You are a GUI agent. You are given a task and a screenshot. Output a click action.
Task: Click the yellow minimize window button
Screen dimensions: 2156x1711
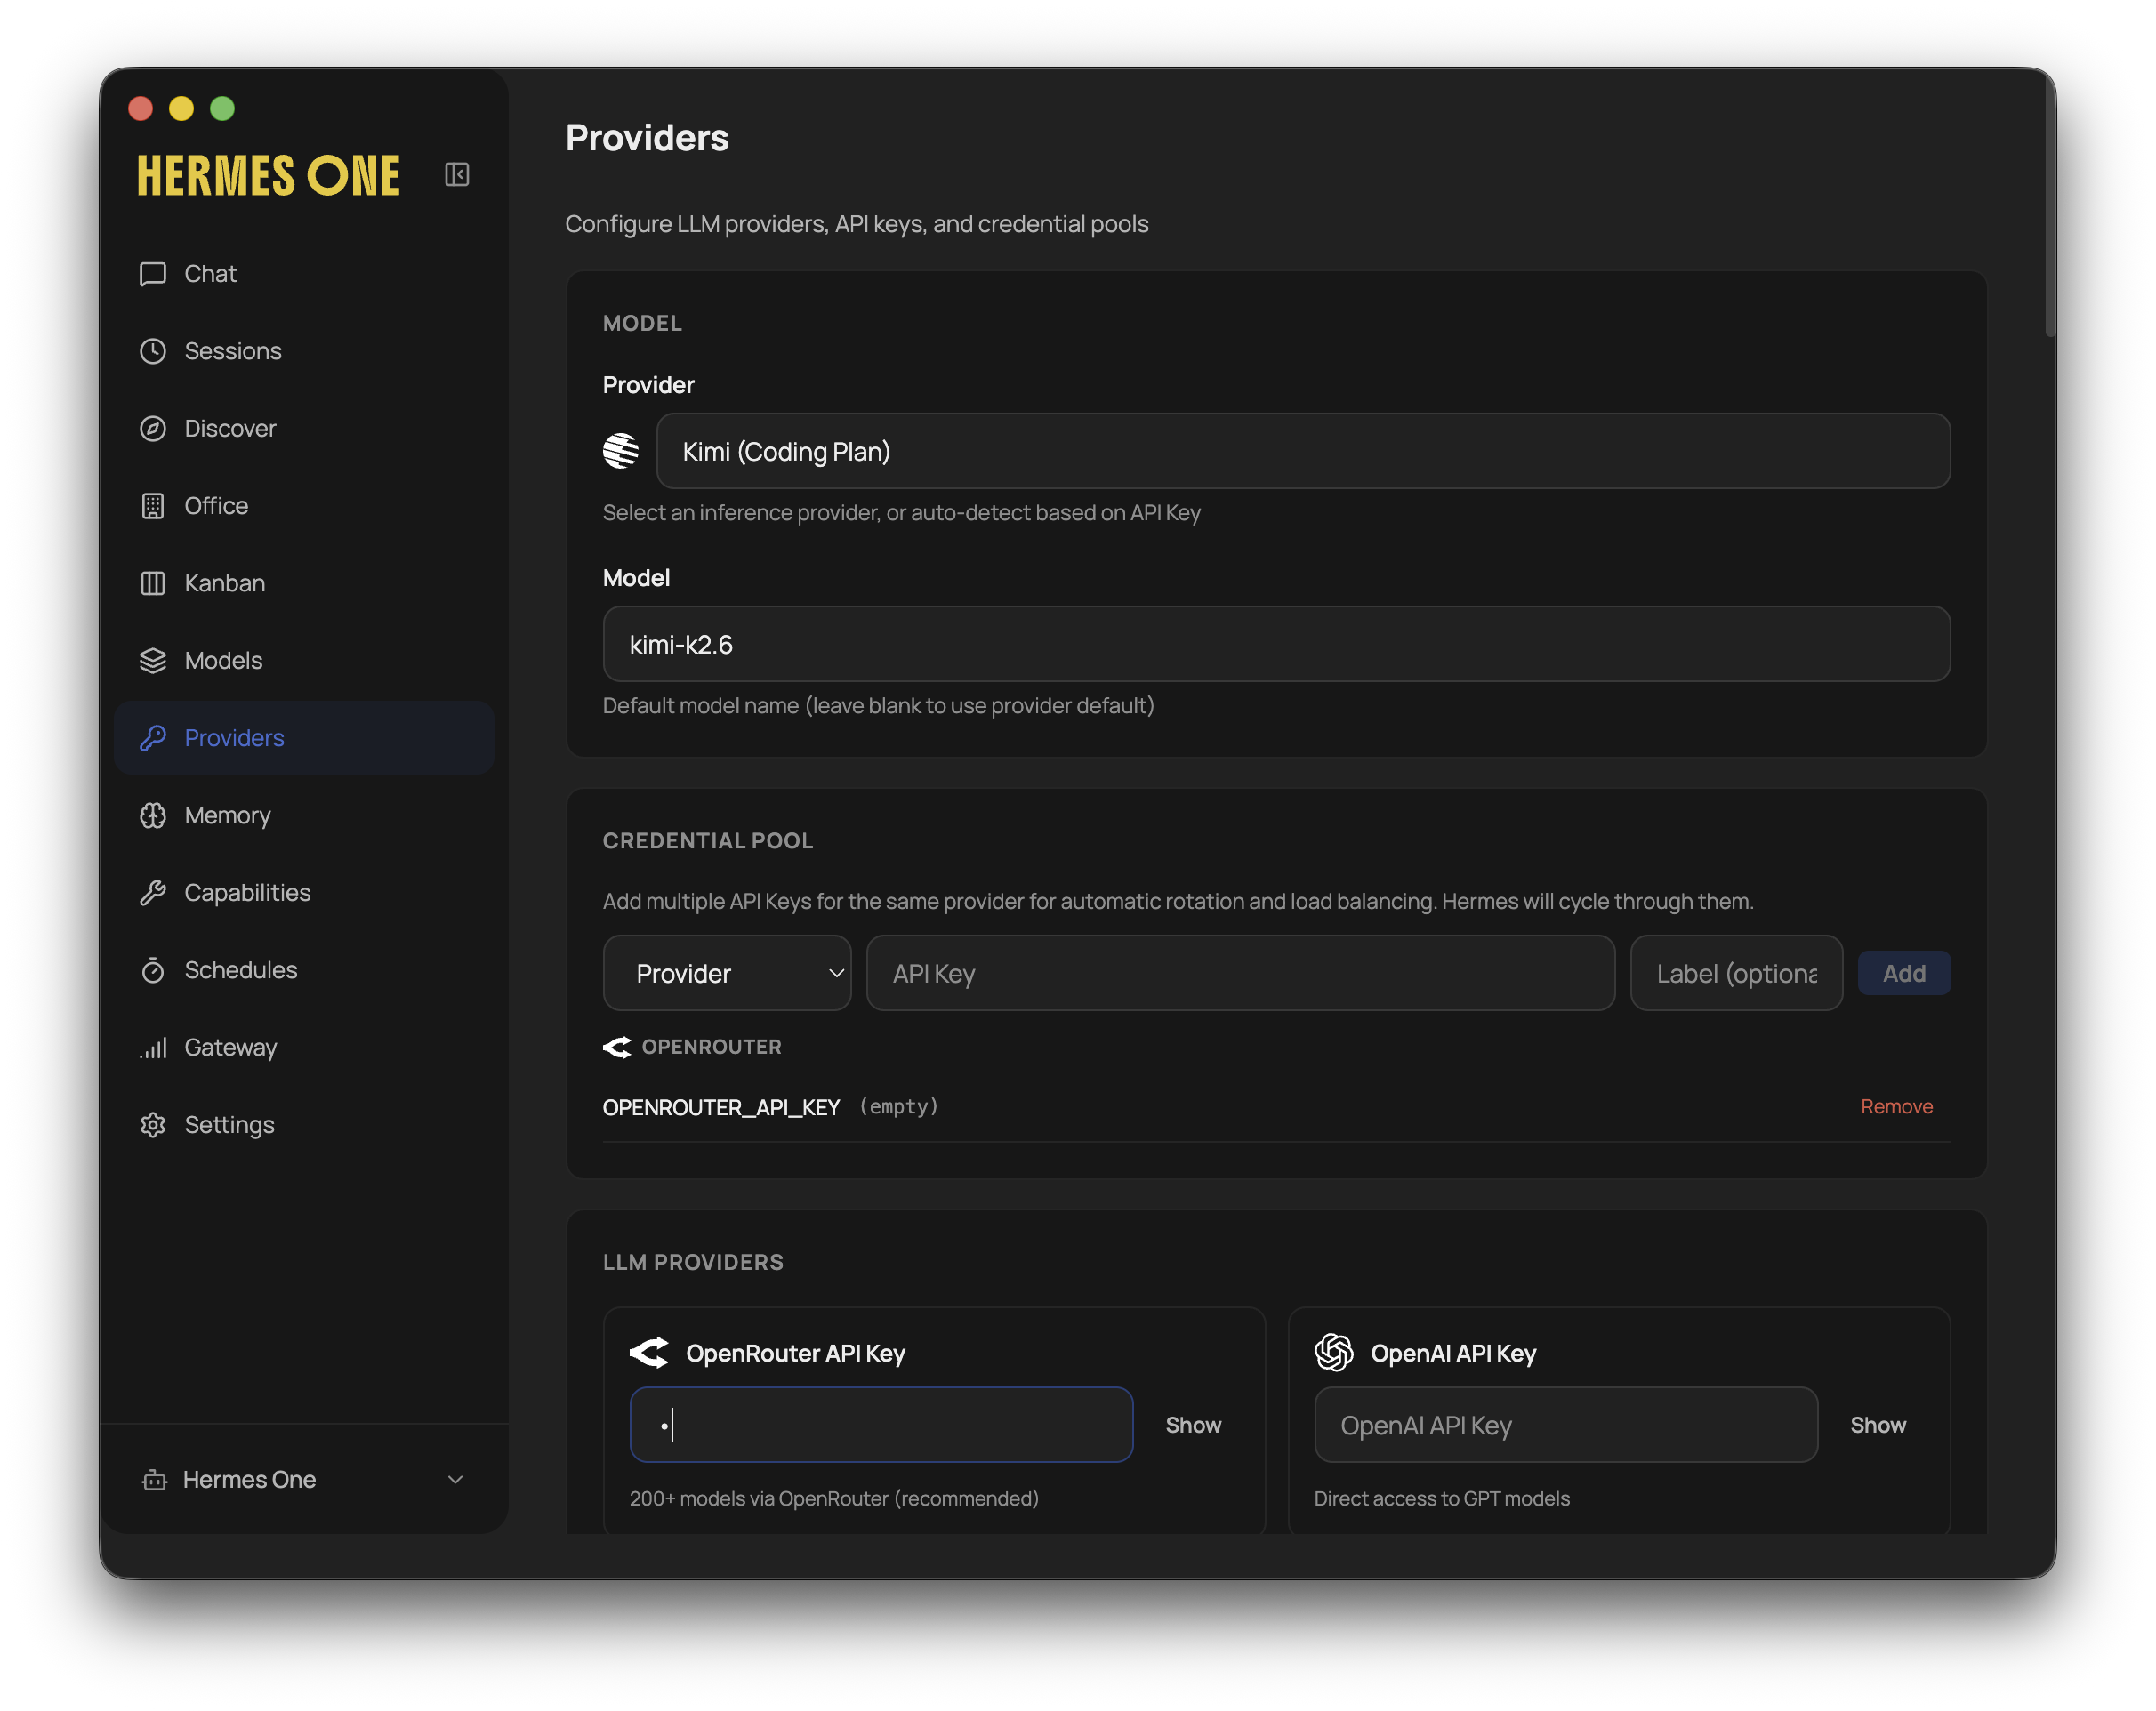tap(181, 108)
